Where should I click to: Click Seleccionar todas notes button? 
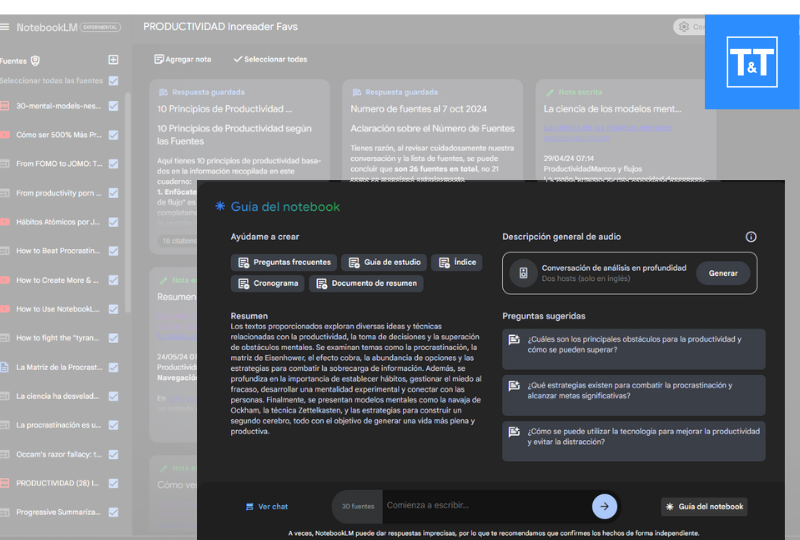pyautogui.click(x=270, y=59)
